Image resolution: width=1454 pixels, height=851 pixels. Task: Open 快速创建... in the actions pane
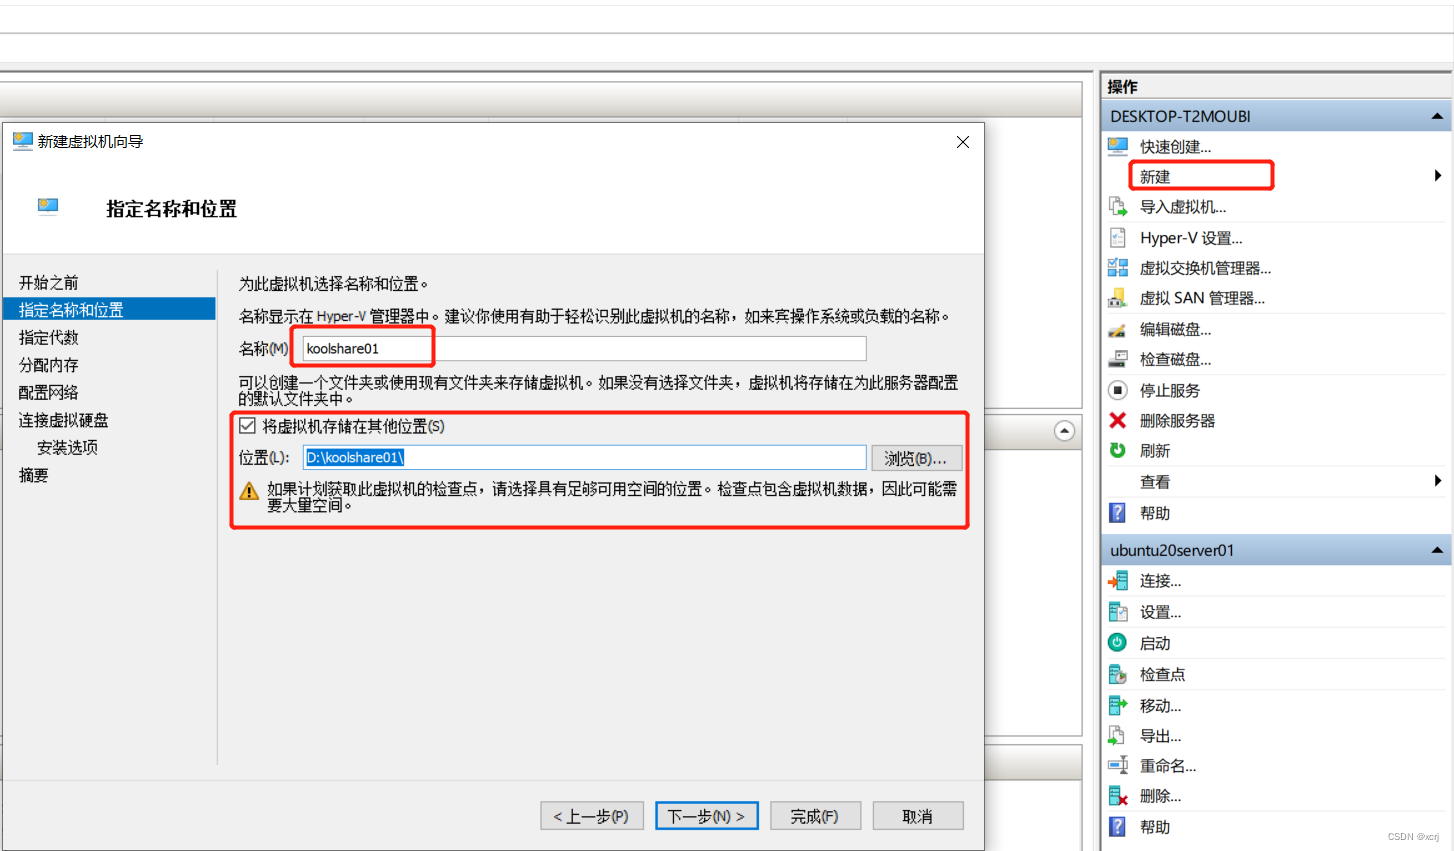[1175, 146]
